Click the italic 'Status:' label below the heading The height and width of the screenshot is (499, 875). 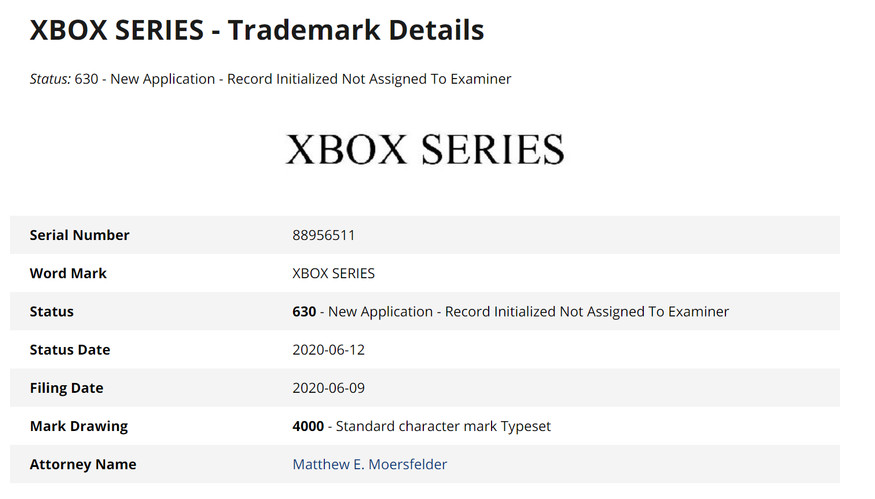50,79
